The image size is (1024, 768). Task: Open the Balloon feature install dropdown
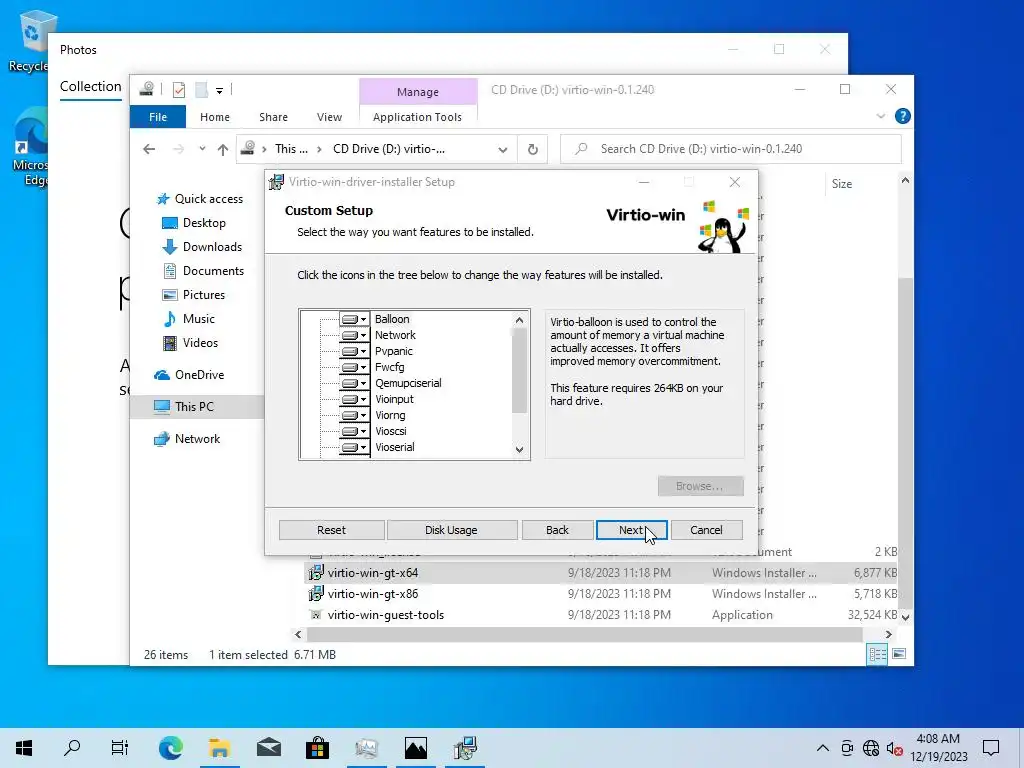(354, 319)
